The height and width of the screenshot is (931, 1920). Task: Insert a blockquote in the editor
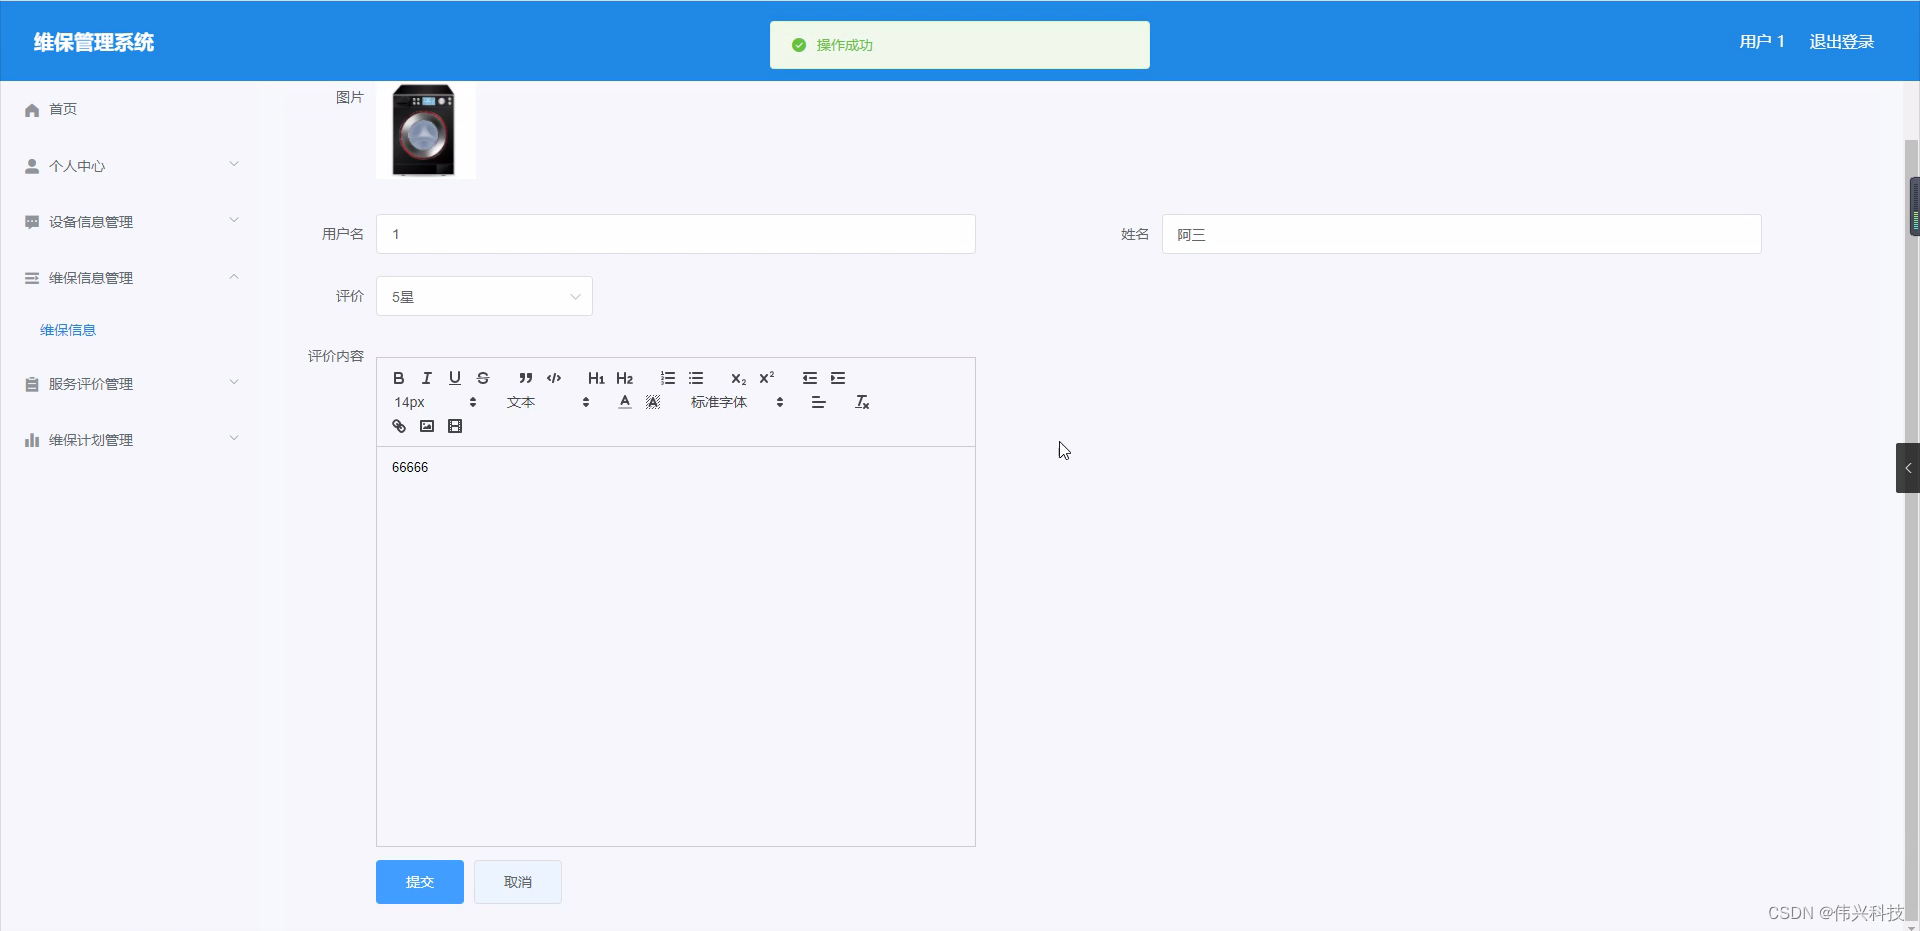pos(525,378)
